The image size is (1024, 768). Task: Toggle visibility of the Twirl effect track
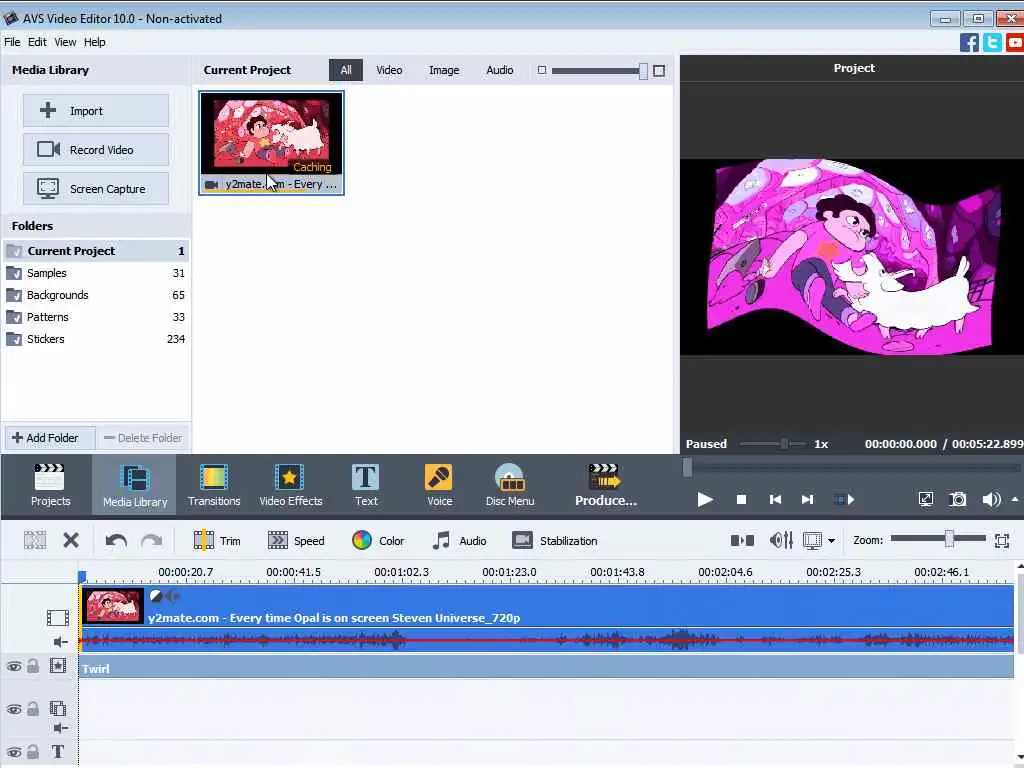[x=14, y=667]
